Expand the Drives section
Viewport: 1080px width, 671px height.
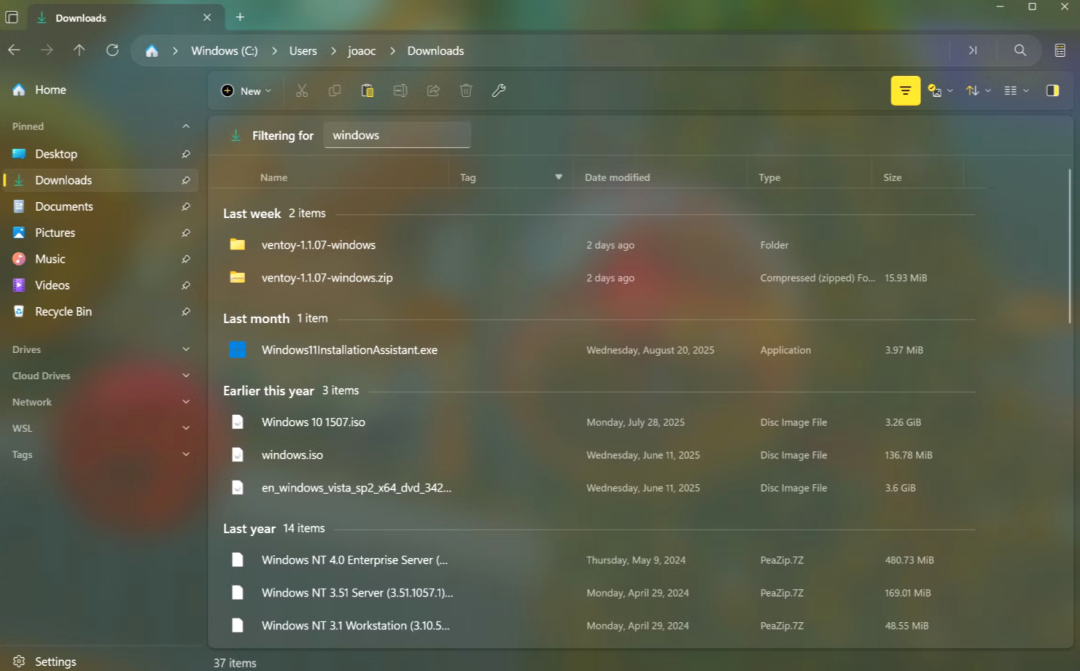point(185,349)
